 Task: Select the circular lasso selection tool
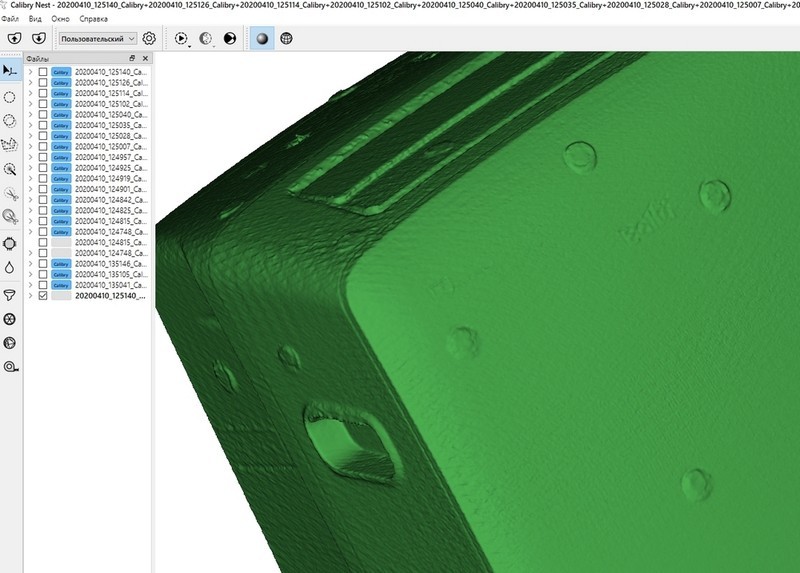click(10, 97)
